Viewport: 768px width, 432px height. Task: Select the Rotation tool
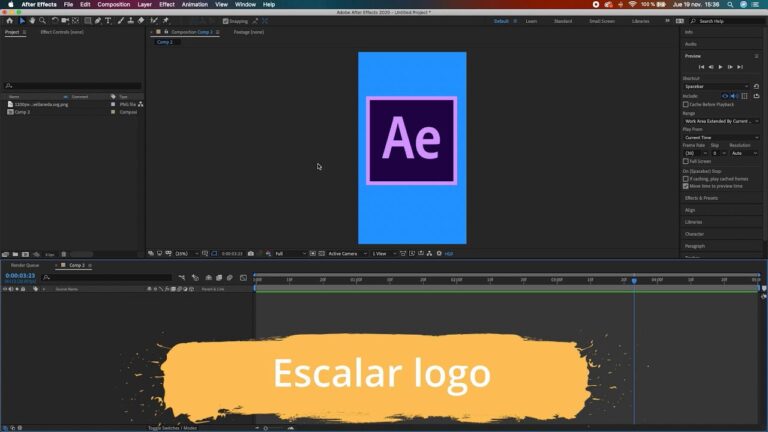pyautogui.click(x=55, y=21)
